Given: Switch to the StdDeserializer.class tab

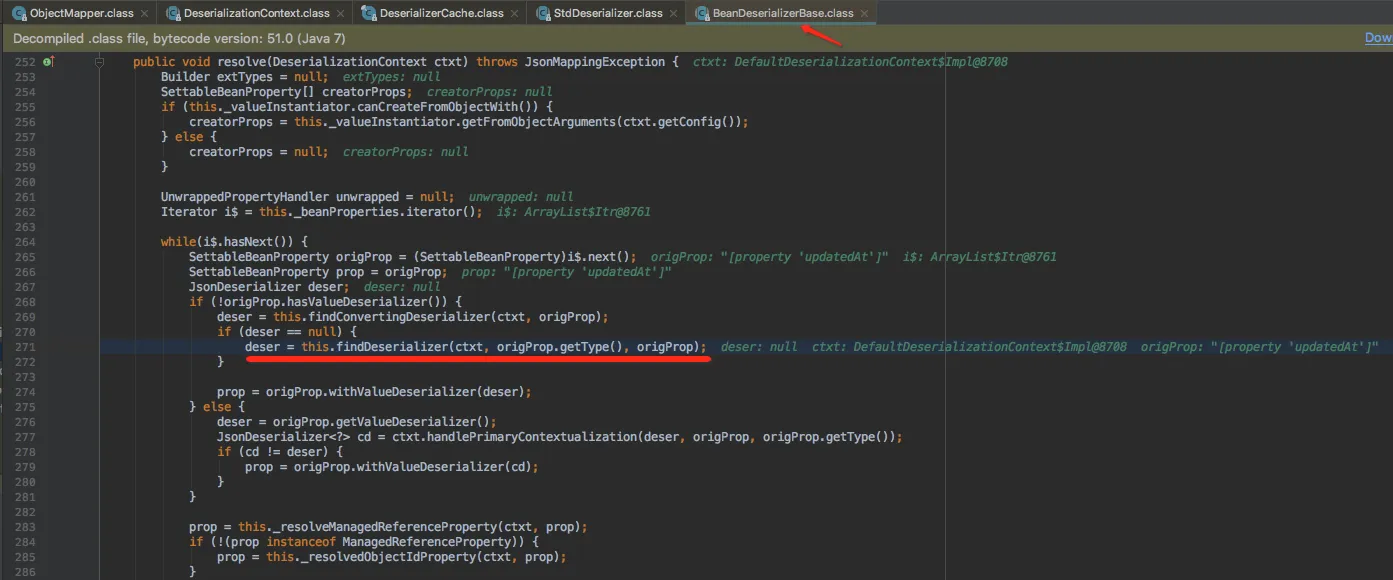Looking at the screenshot, I should (607, 13).
